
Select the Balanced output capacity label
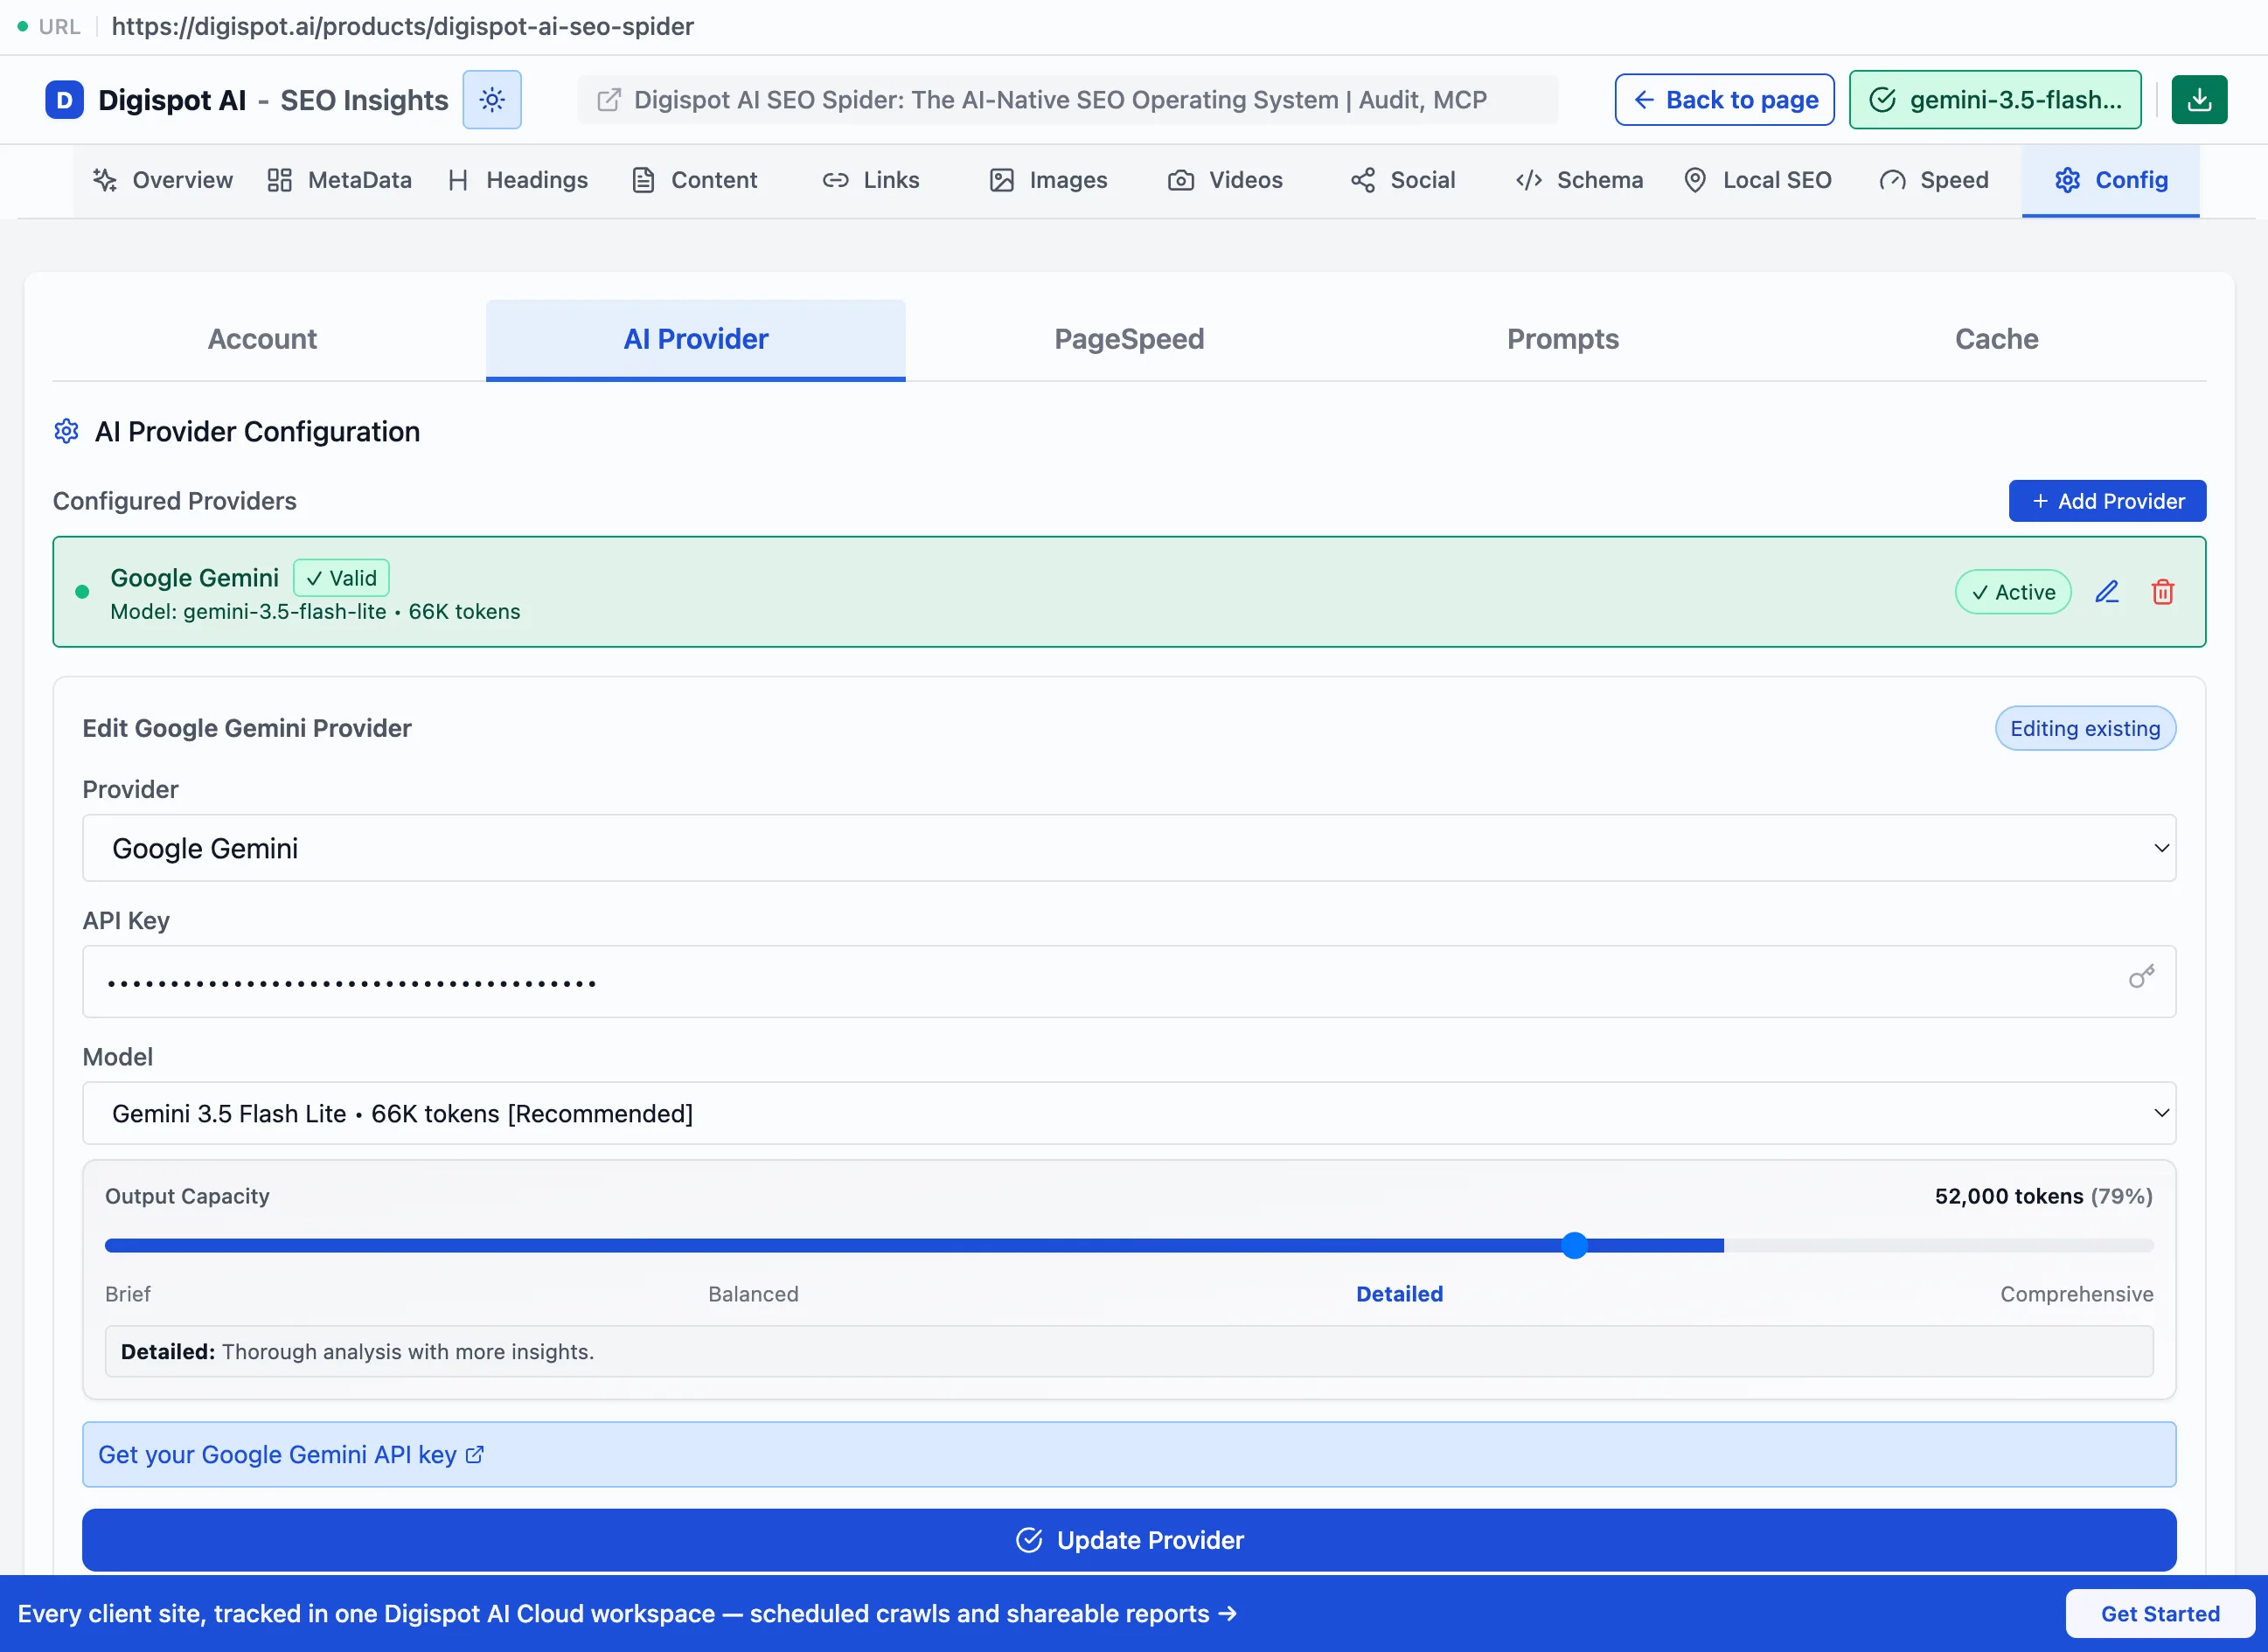[x=753, y=1294]
